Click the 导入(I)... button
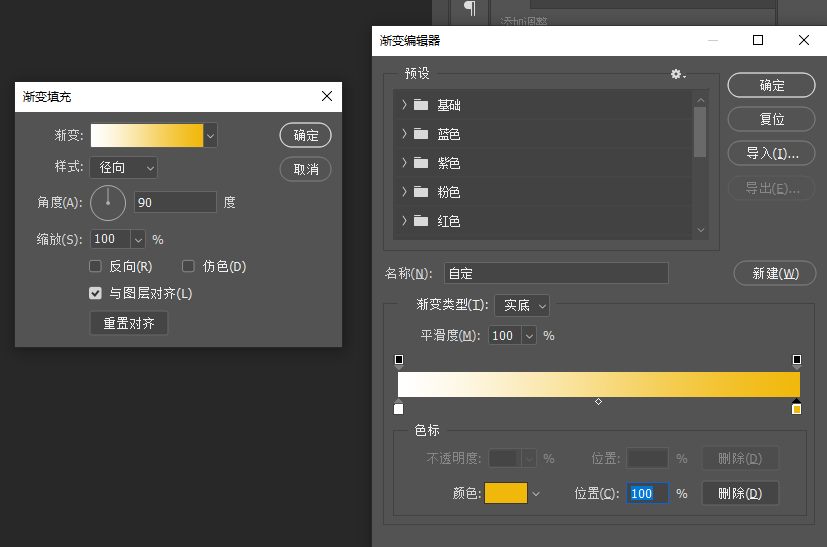This screenshot has width=827, height=547. coord(772,153)
